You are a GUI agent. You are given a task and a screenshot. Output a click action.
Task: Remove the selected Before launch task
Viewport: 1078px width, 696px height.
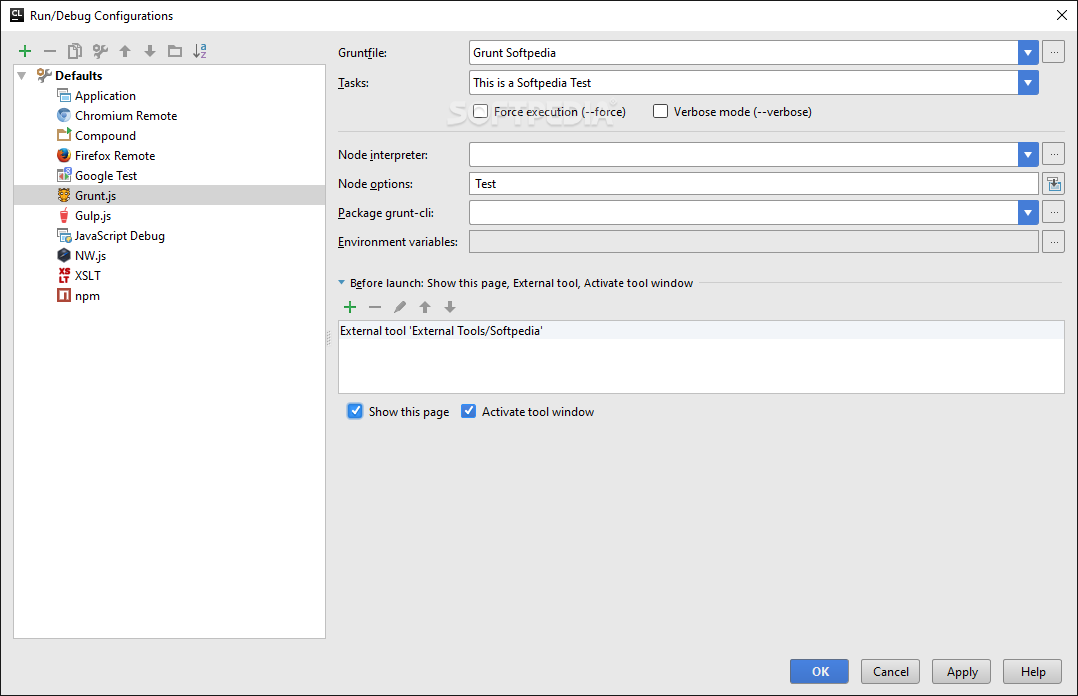pos(375,307)
